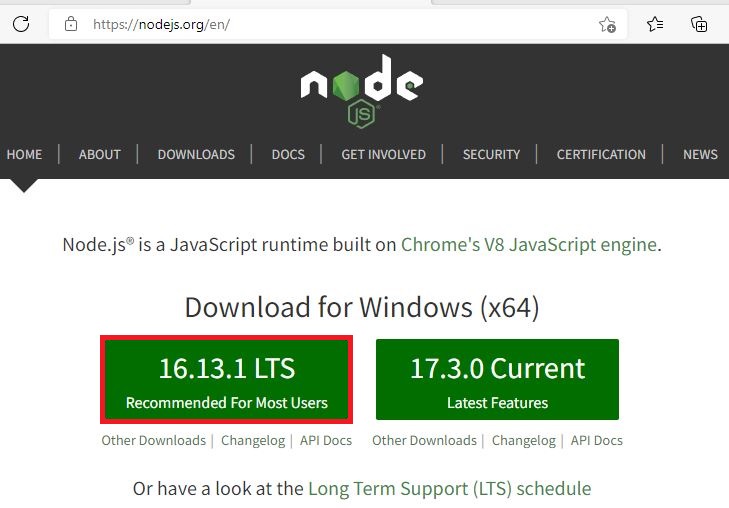Open the ABOUT nav item
This screenshot has width=729, height=508.
pos(99,154)
